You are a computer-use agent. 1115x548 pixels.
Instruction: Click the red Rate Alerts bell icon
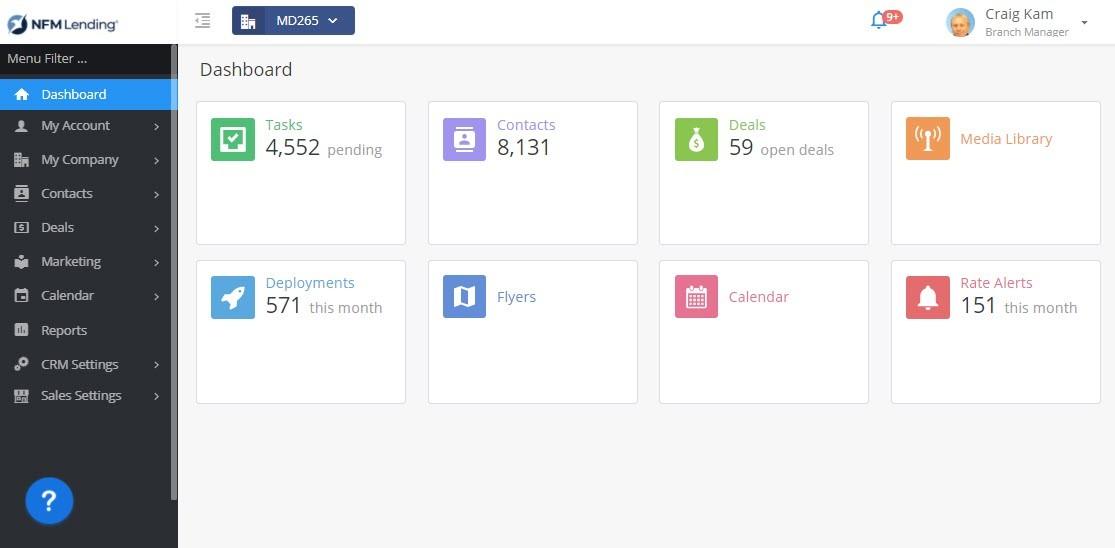point(927,297)
